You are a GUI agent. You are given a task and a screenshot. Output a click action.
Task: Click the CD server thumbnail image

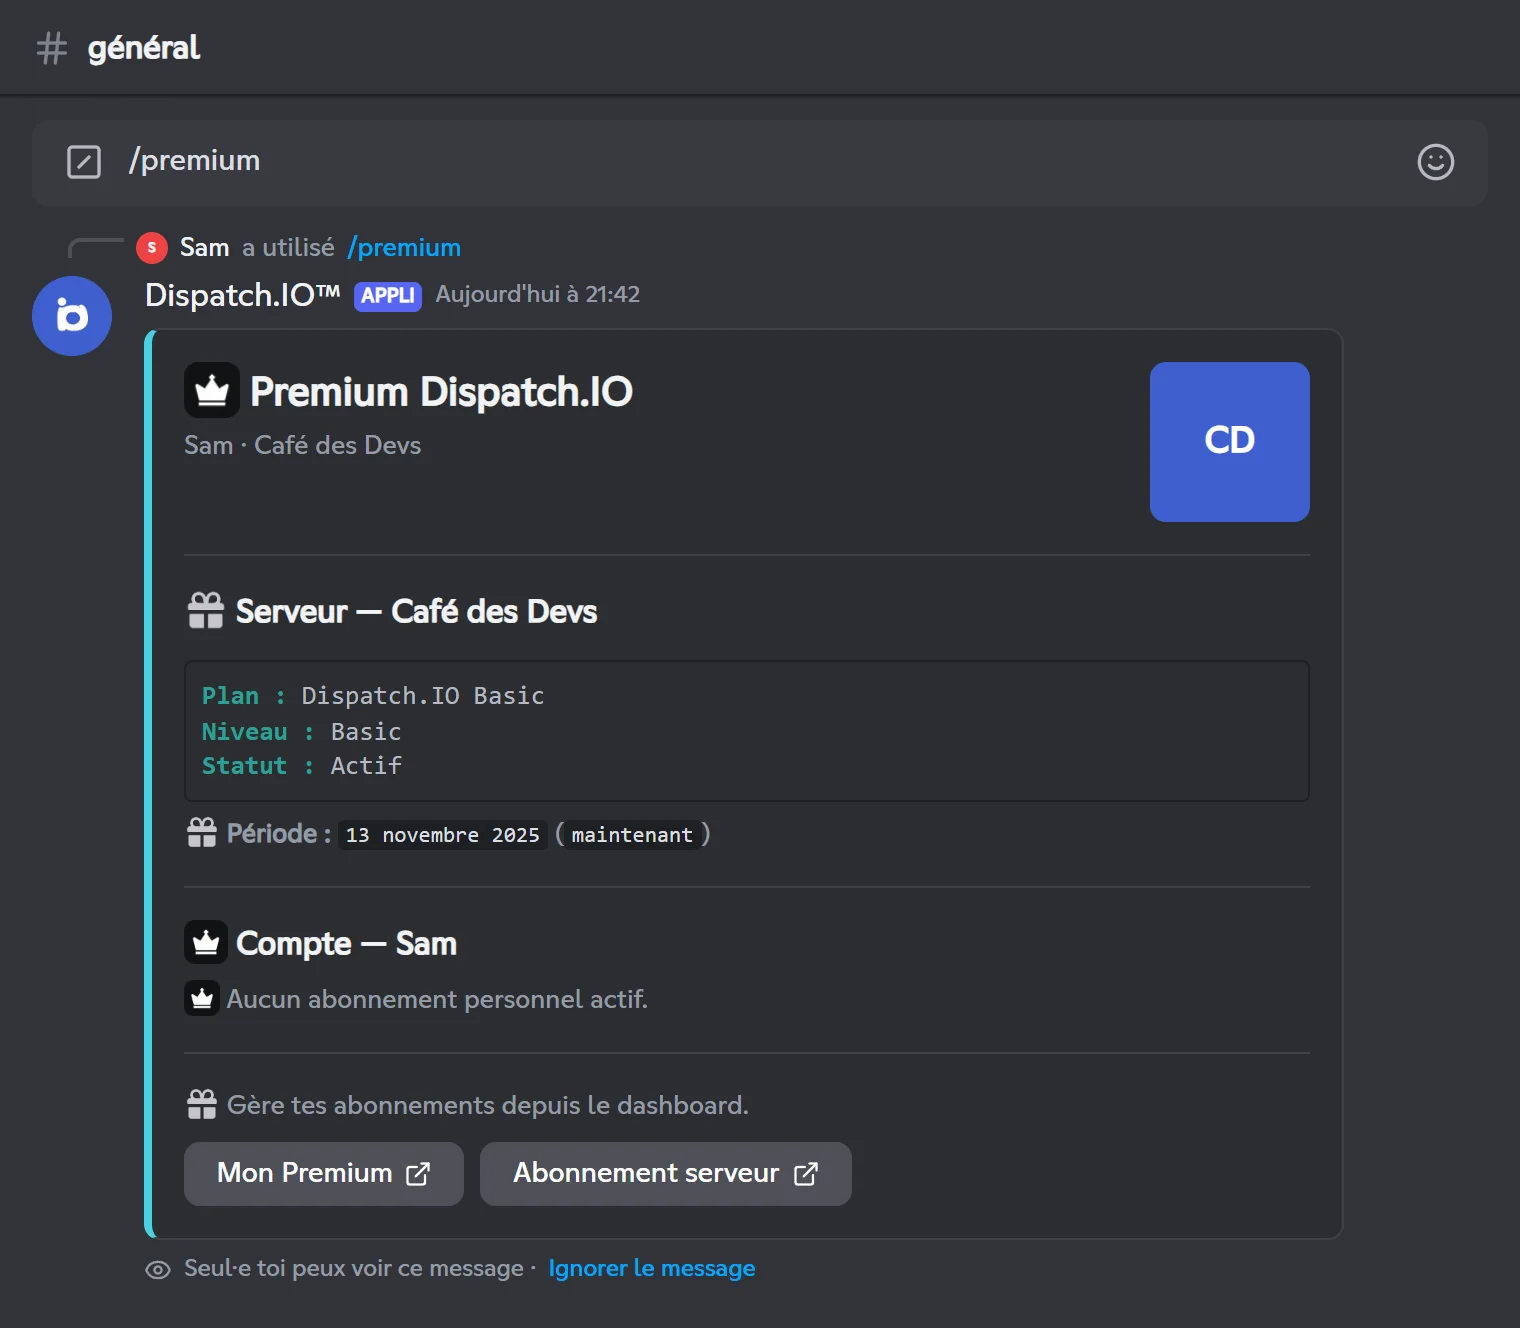click(x=1230, y=442)
